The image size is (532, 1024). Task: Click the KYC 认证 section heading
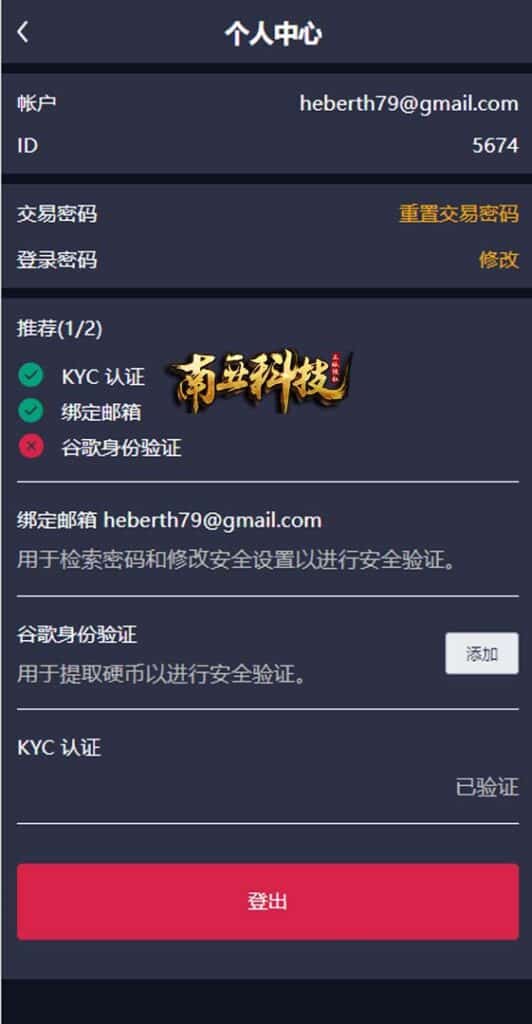point(59,747)
